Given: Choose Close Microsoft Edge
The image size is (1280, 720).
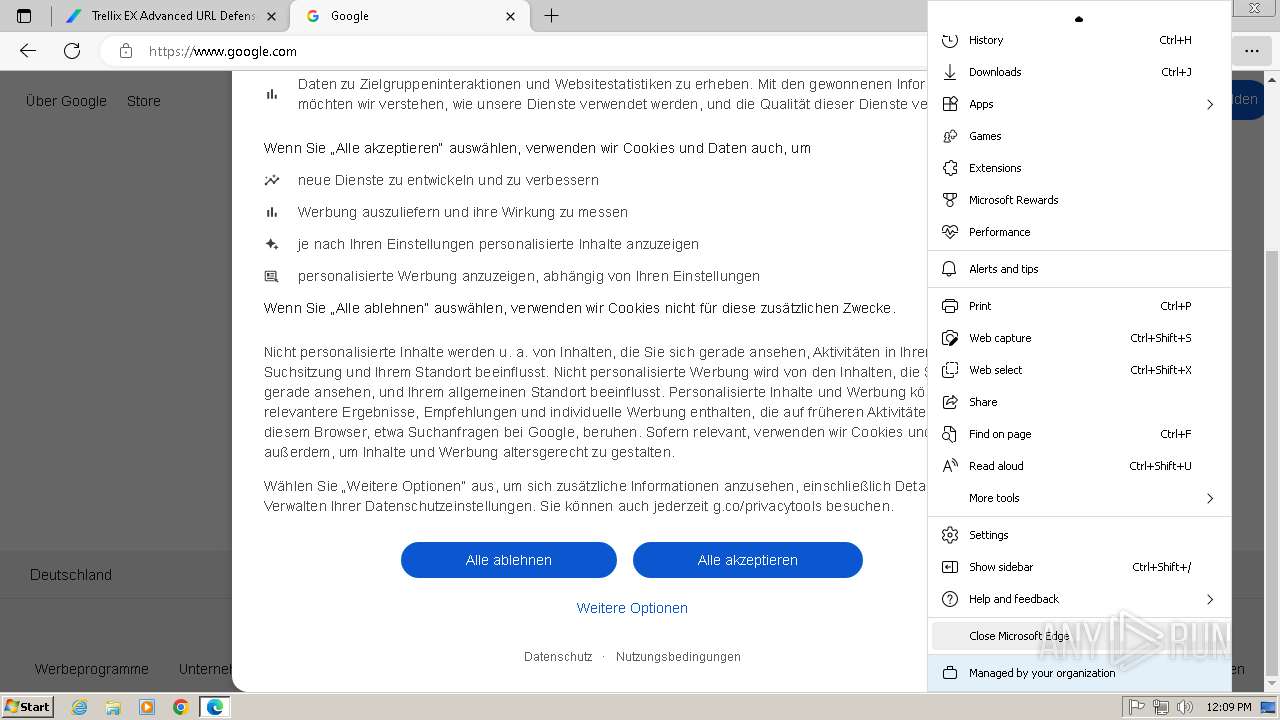Looking at the screenshot, I should pos(1079,636).
